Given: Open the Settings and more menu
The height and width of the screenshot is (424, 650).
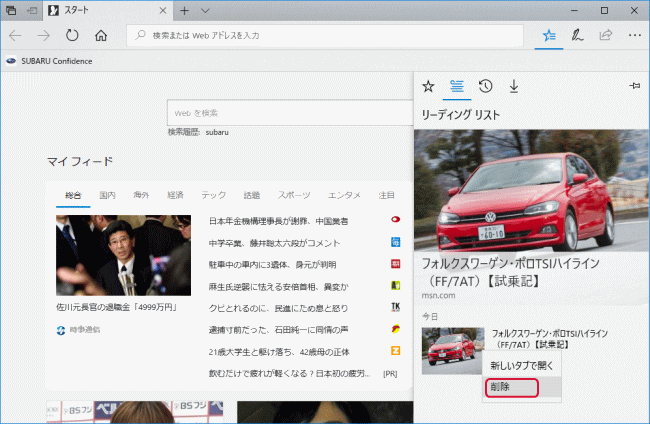Looking at the screenshot, I should click(635, 36).
